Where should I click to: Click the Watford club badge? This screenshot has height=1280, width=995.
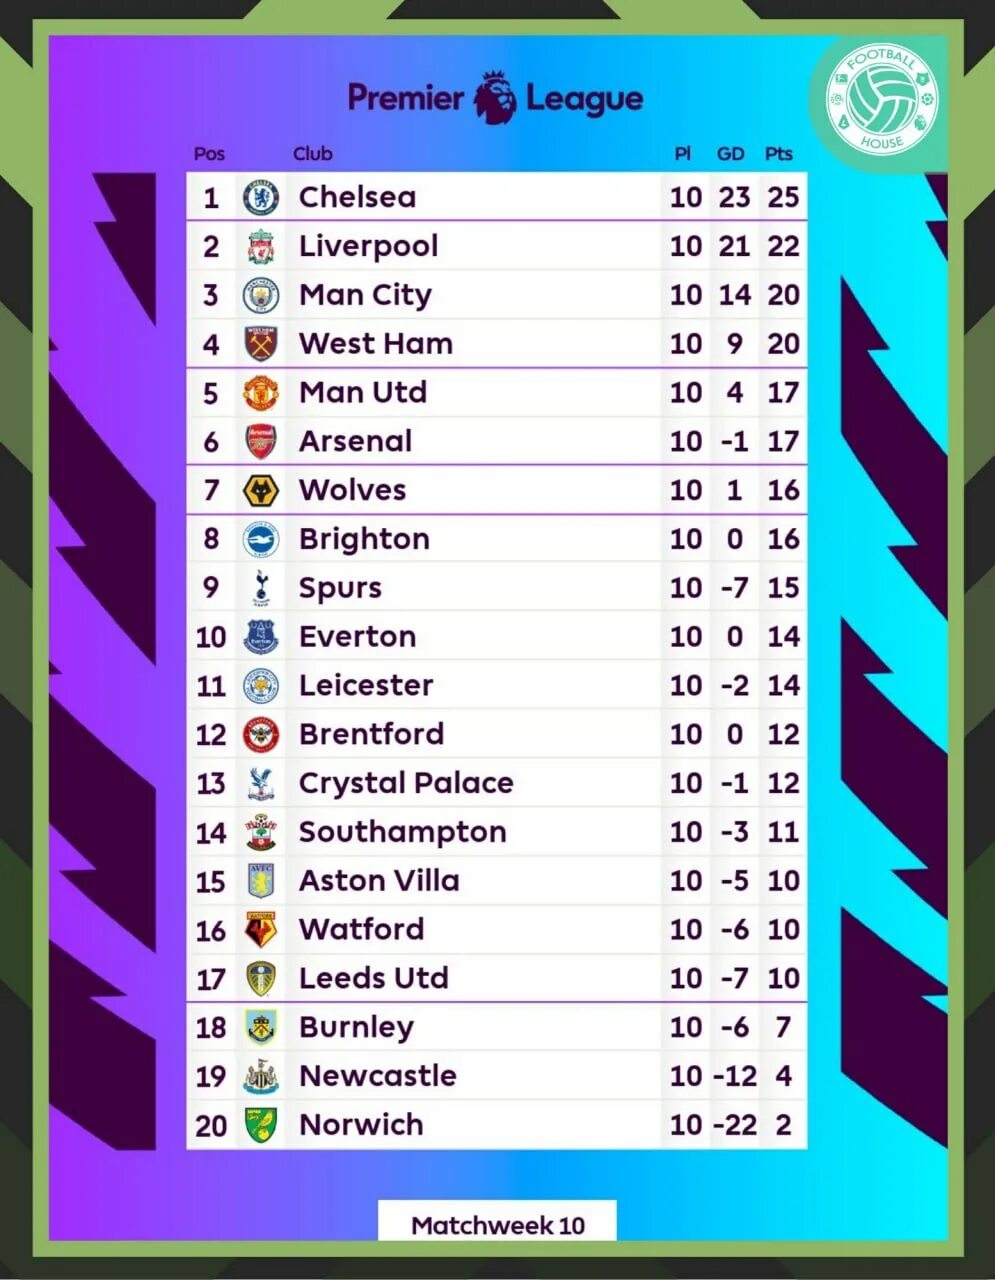click(261, 930)
